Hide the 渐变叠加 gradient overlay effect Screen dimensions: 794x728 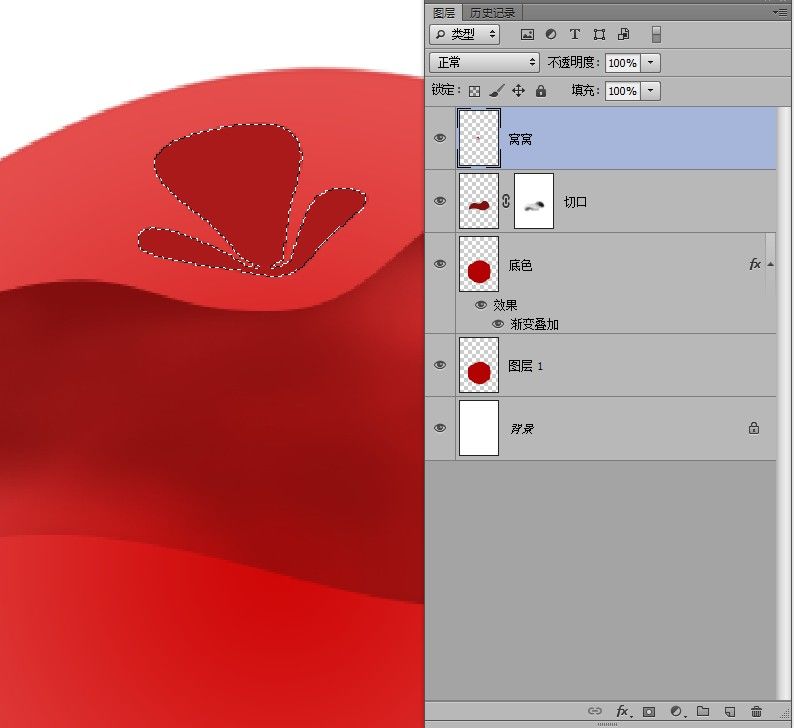pos(498,324)
